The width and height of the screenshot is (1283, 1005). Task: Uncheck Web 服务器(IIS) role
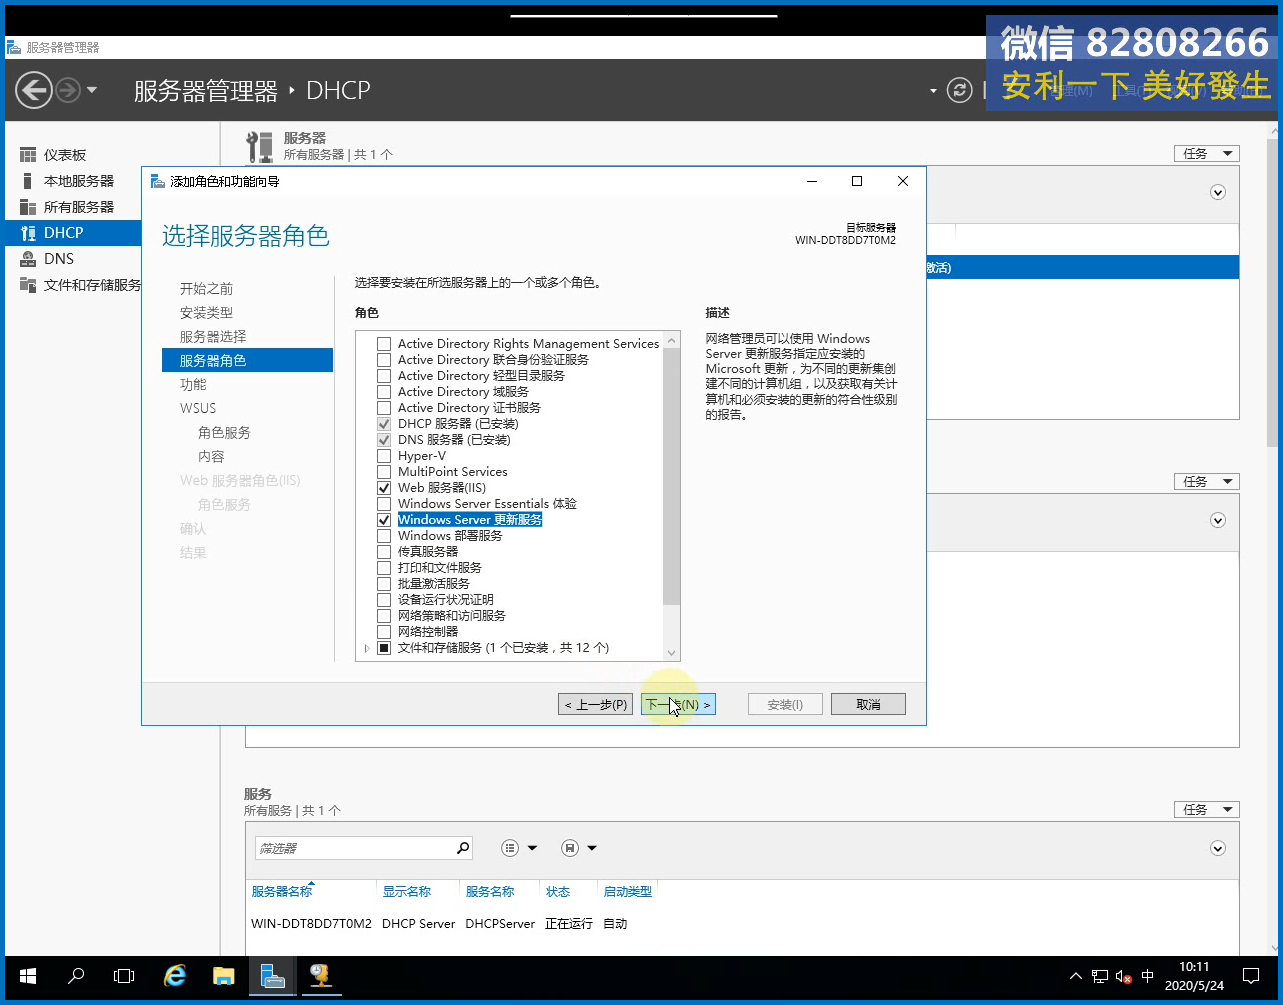pyautogui.click(x=384, y=488)
